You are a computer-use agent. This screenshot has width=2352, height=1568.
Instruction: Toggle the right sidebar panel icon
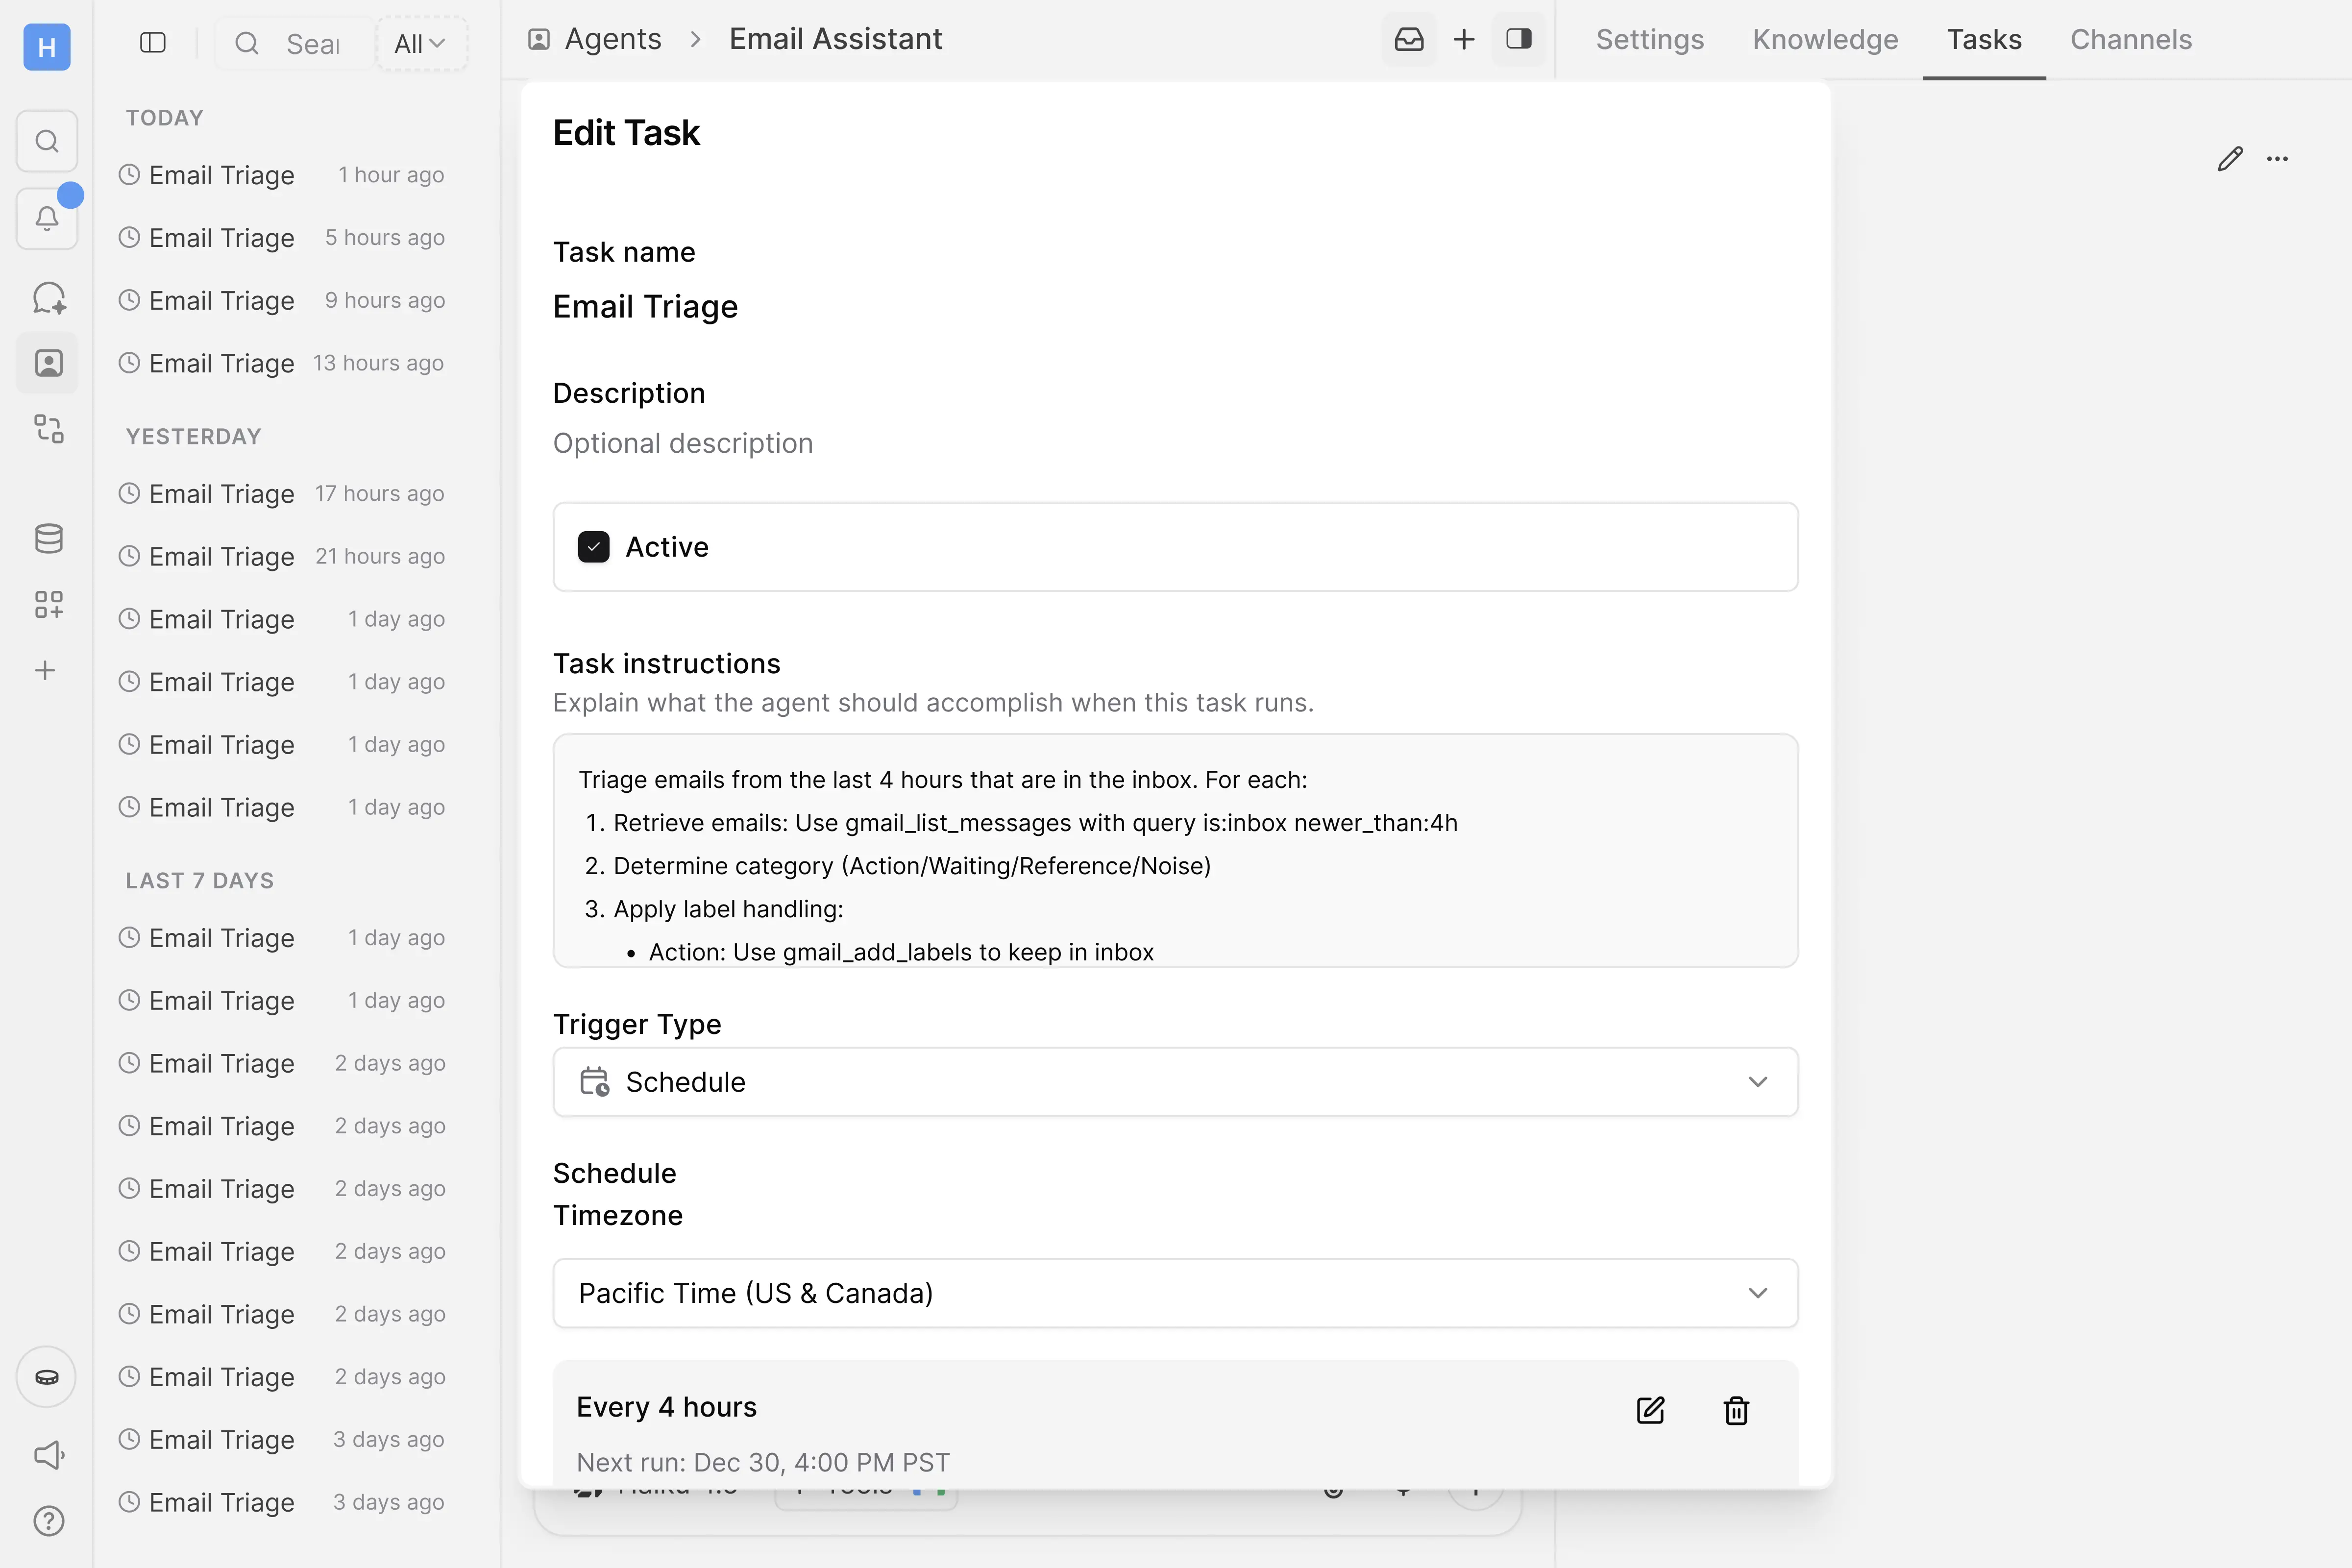(1518, 39)
